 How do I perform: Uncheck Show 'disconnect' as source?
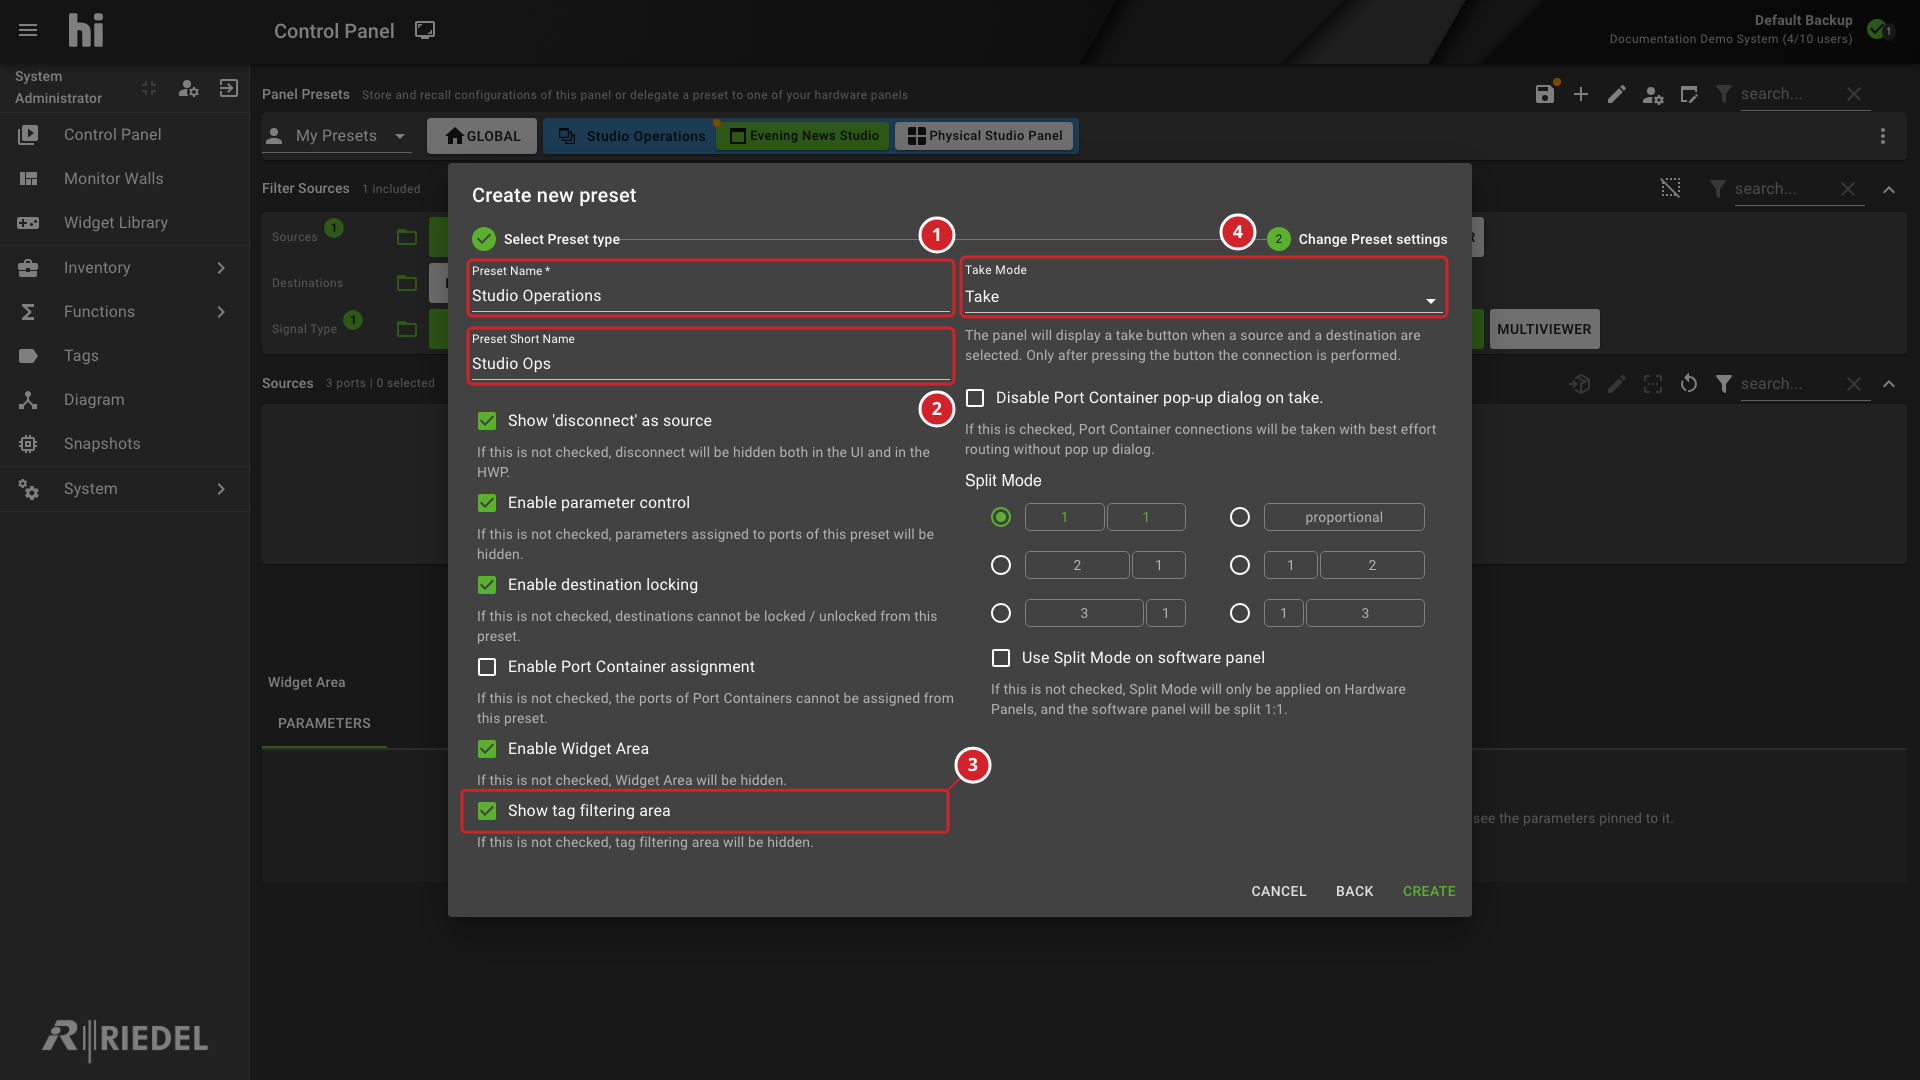pos(487,421)
